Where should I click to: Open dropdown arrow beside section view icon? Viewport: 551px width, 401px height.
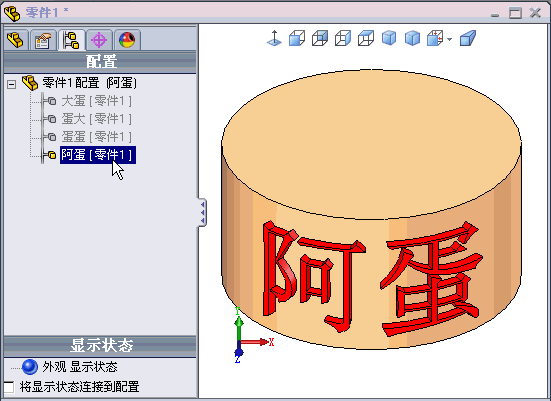(450, 39)
